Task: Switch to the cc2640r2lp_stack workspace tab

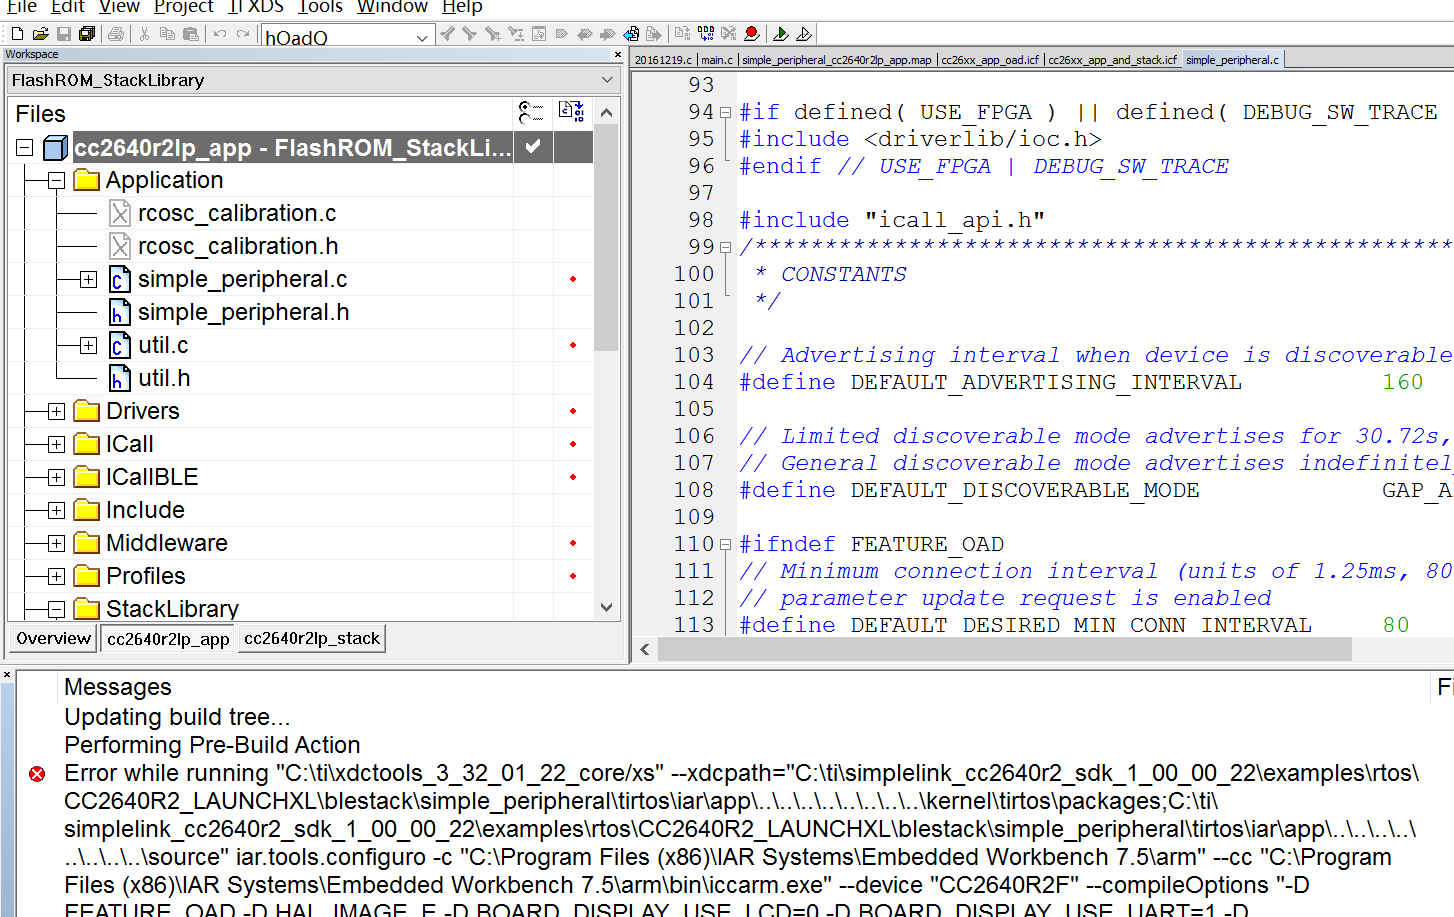Action: click(312, 638)
